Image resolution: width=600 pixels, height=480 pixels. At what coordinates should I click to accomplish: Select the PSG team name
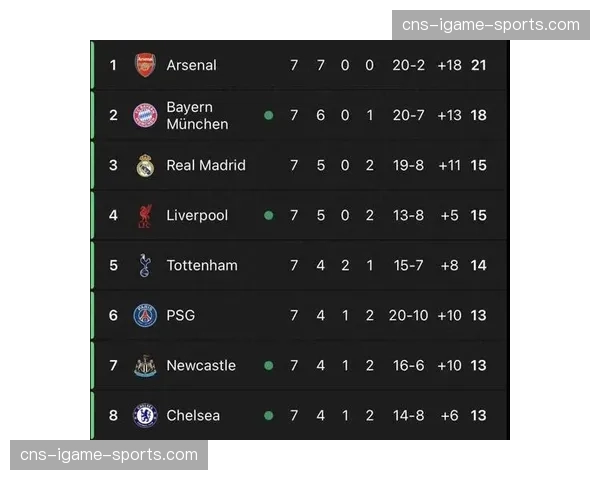[x=181, y=315]
